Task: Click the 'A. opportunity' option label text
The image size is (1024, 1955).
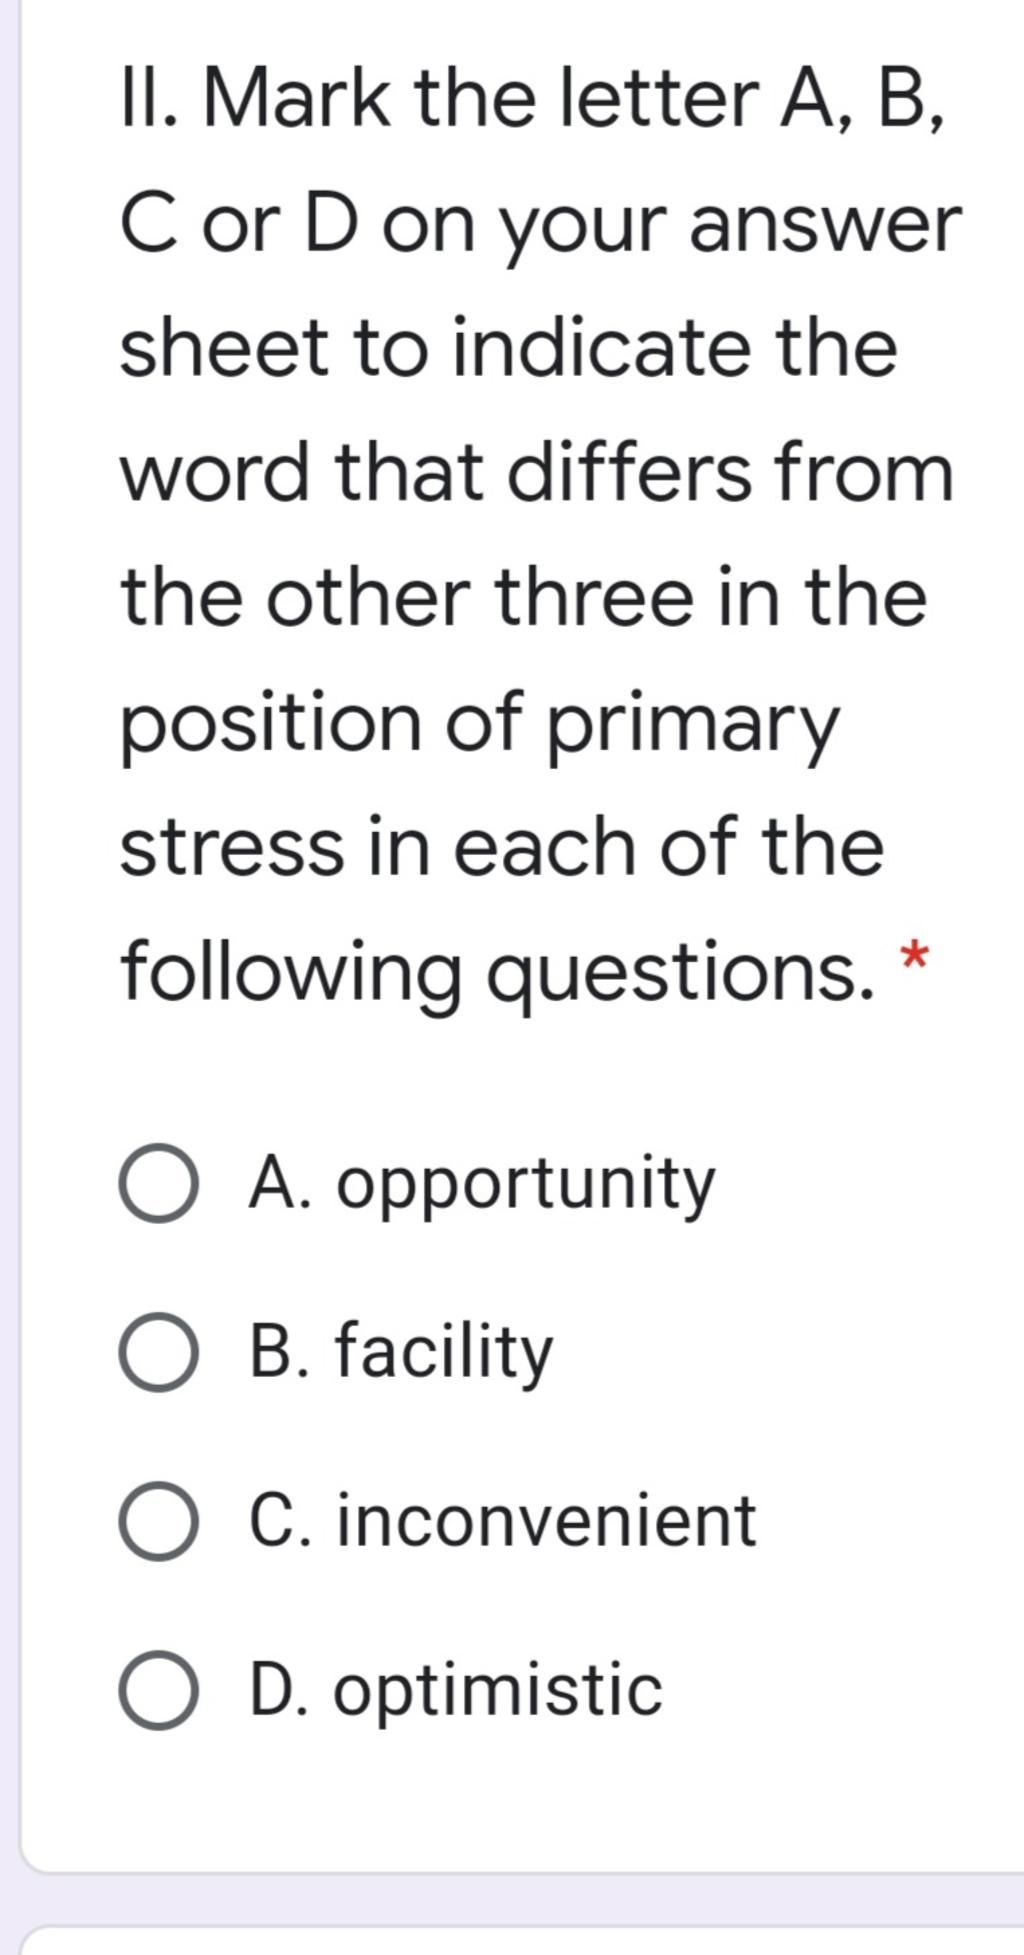Action: (x=482, y=1187)
